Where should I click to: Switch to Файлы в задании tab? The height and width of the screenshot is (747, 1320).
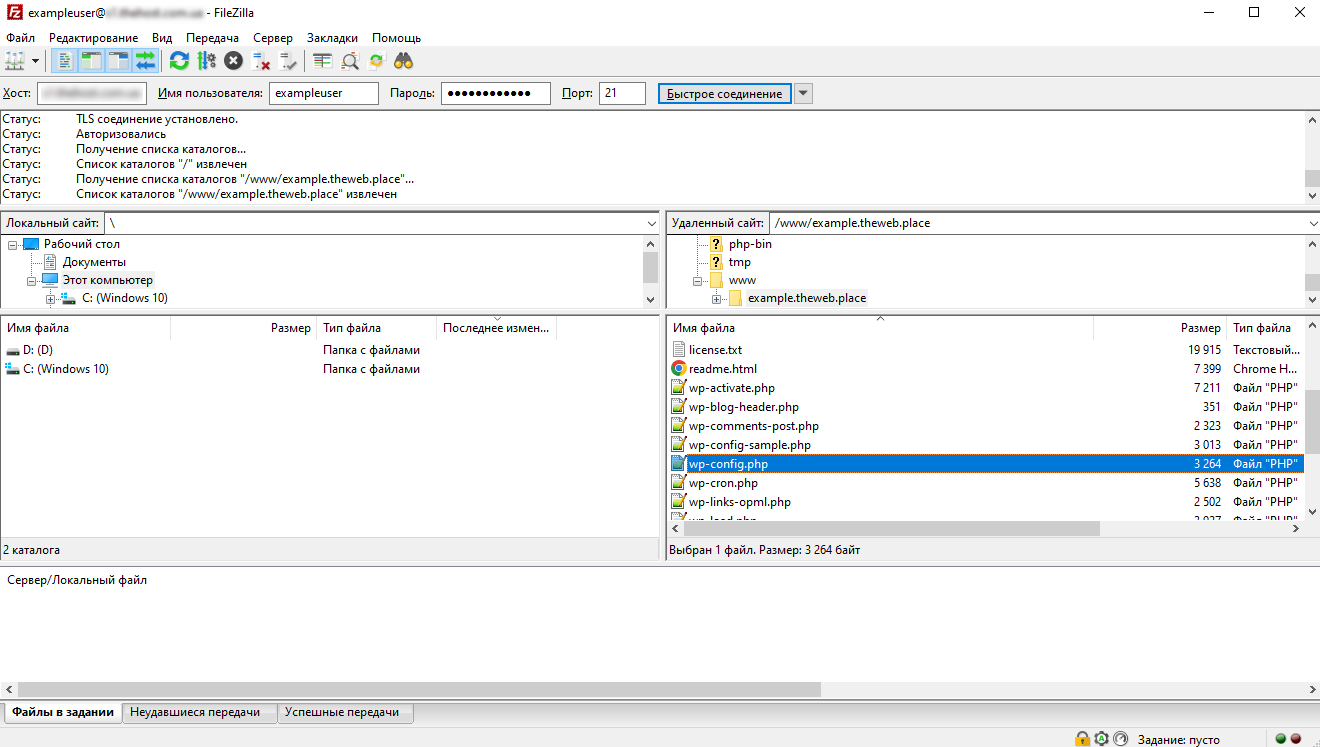click(x=63, y=713)
